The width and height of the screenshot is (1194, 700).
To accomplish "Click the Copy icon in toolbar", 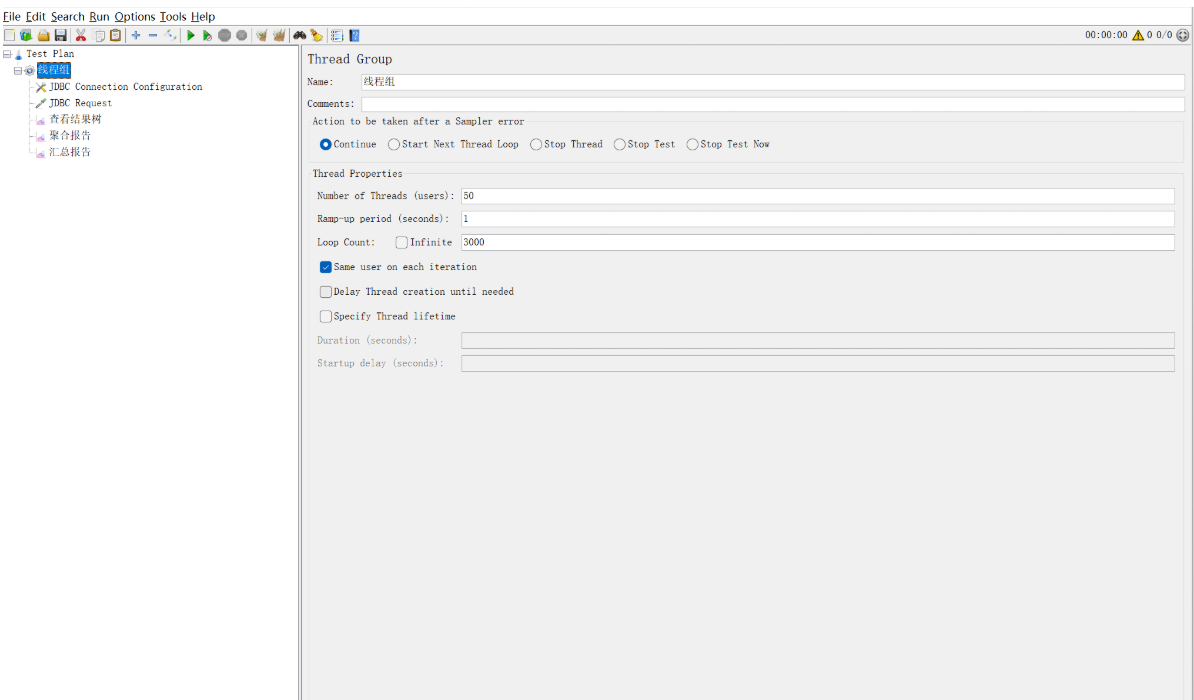I will pos(98,35).
